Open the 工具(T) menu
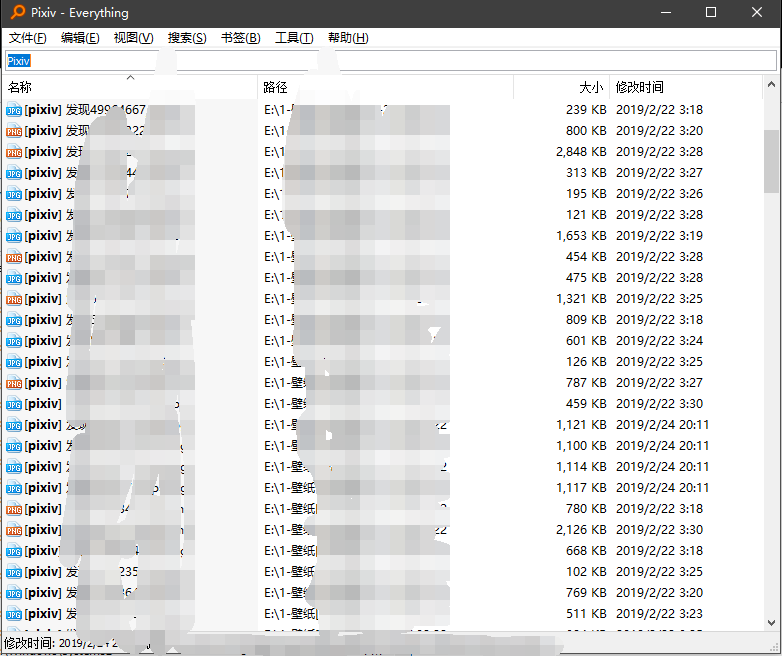The image size is (782, 656). tap(294, 38)
